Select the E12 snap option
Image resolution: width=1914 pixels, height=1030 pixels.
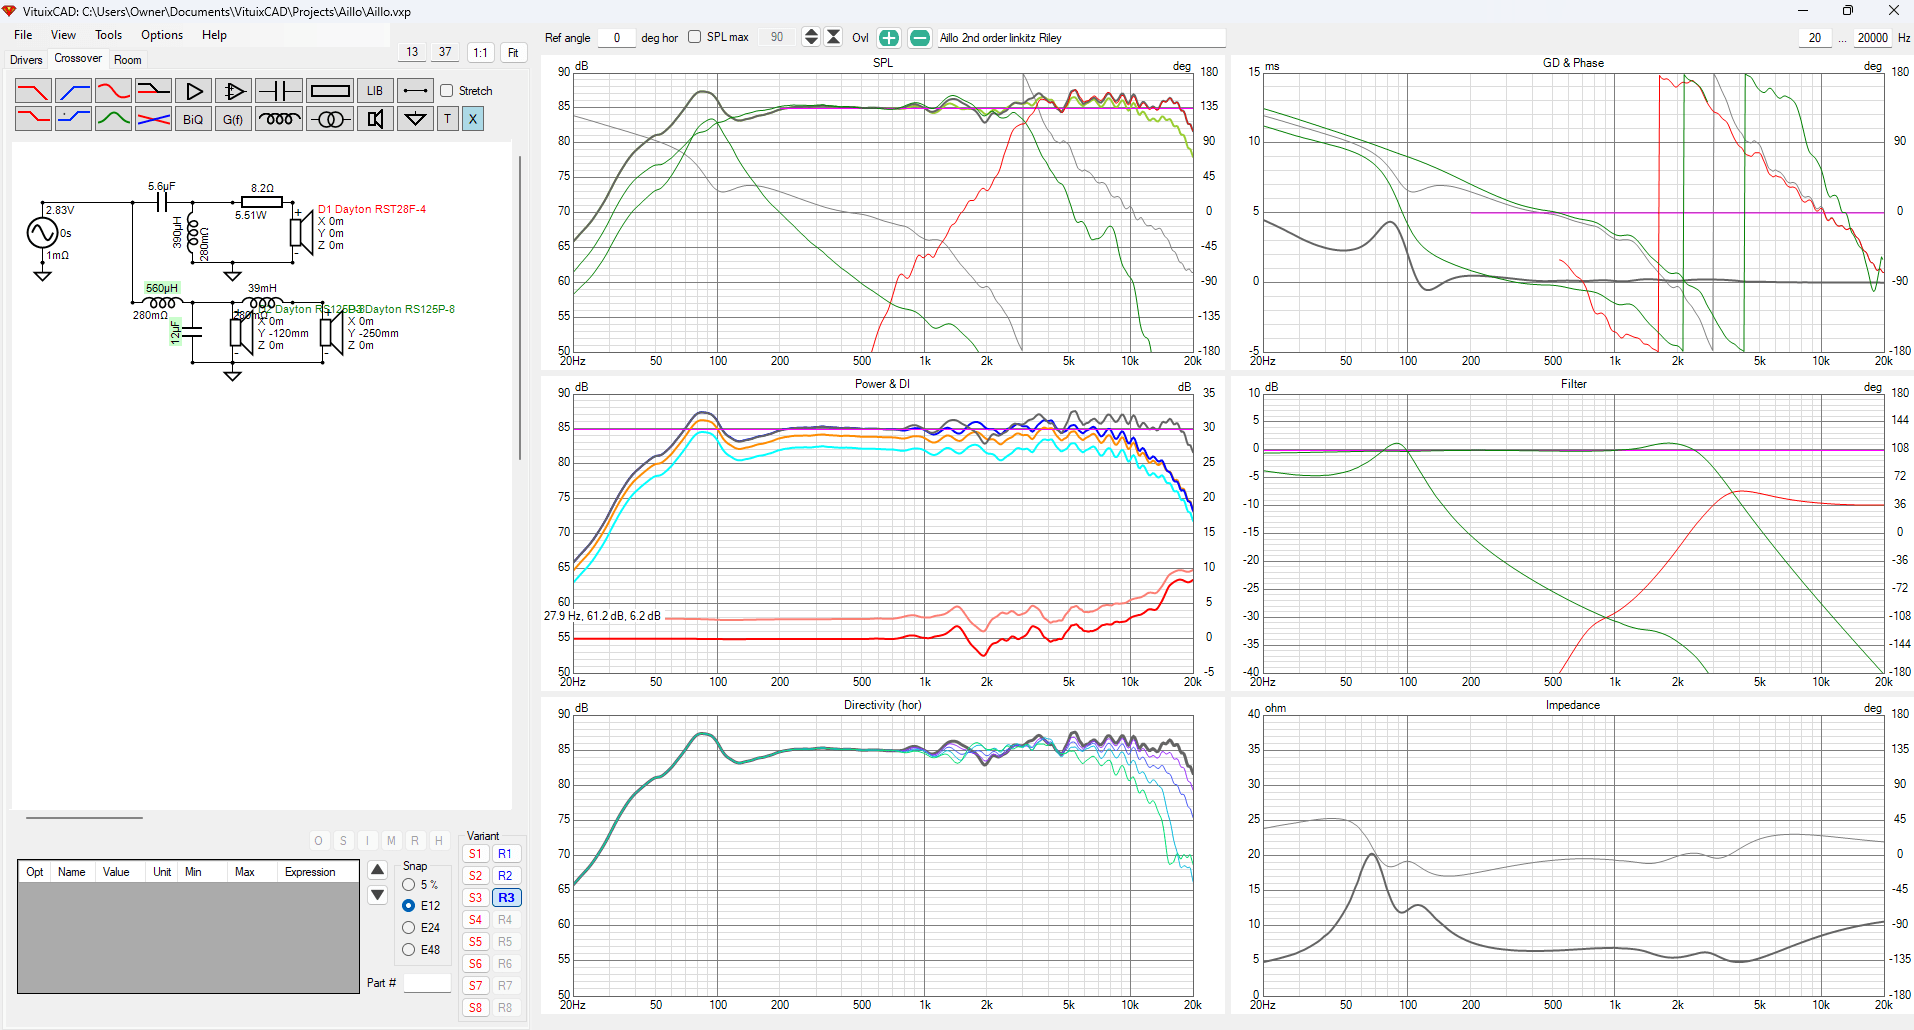click(x=409, y=906)
